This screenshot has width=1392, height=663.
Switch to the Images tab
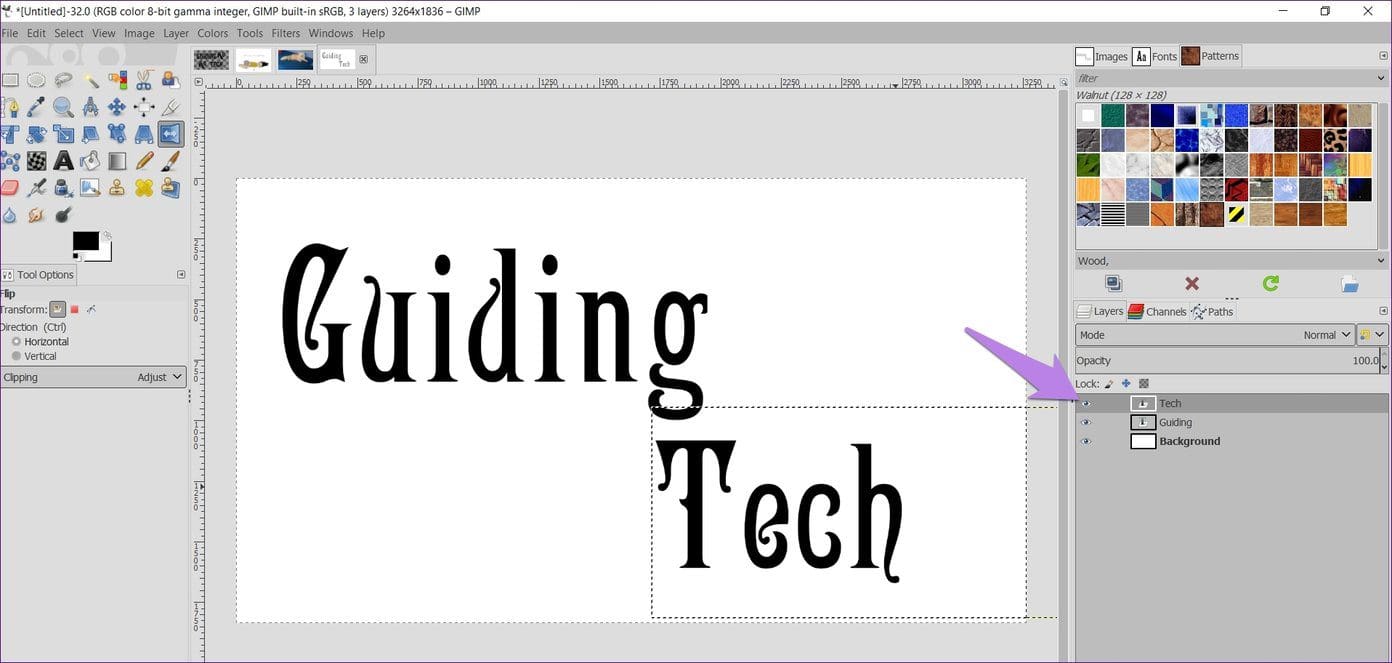click(x=1102, y=56)
